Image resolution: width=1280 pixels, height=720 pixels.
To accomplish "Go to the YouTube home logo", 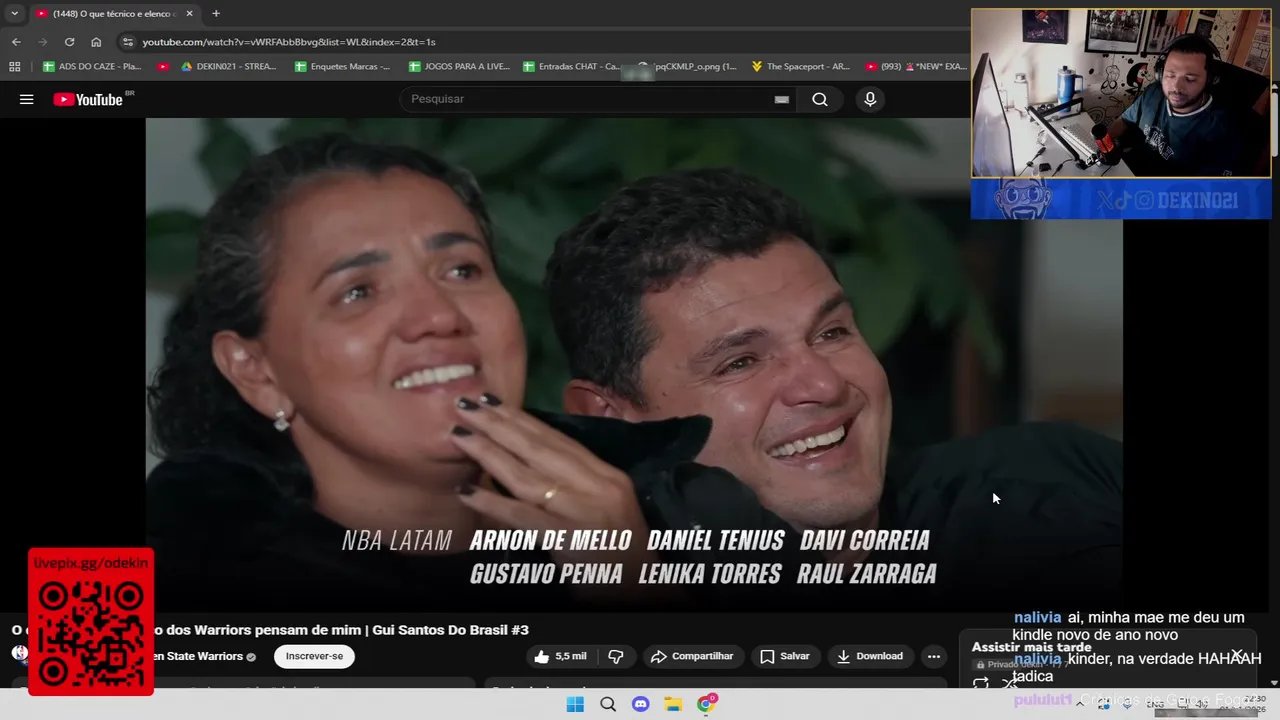I will tap(88, 99).
